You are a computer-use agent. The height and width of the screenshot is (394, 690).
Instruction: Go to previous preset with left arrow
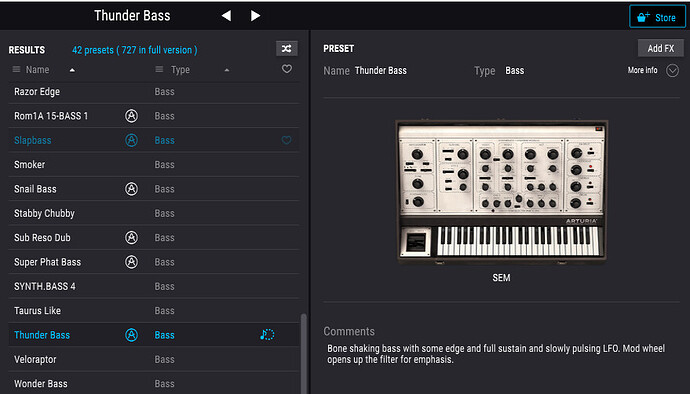[226, 16]
